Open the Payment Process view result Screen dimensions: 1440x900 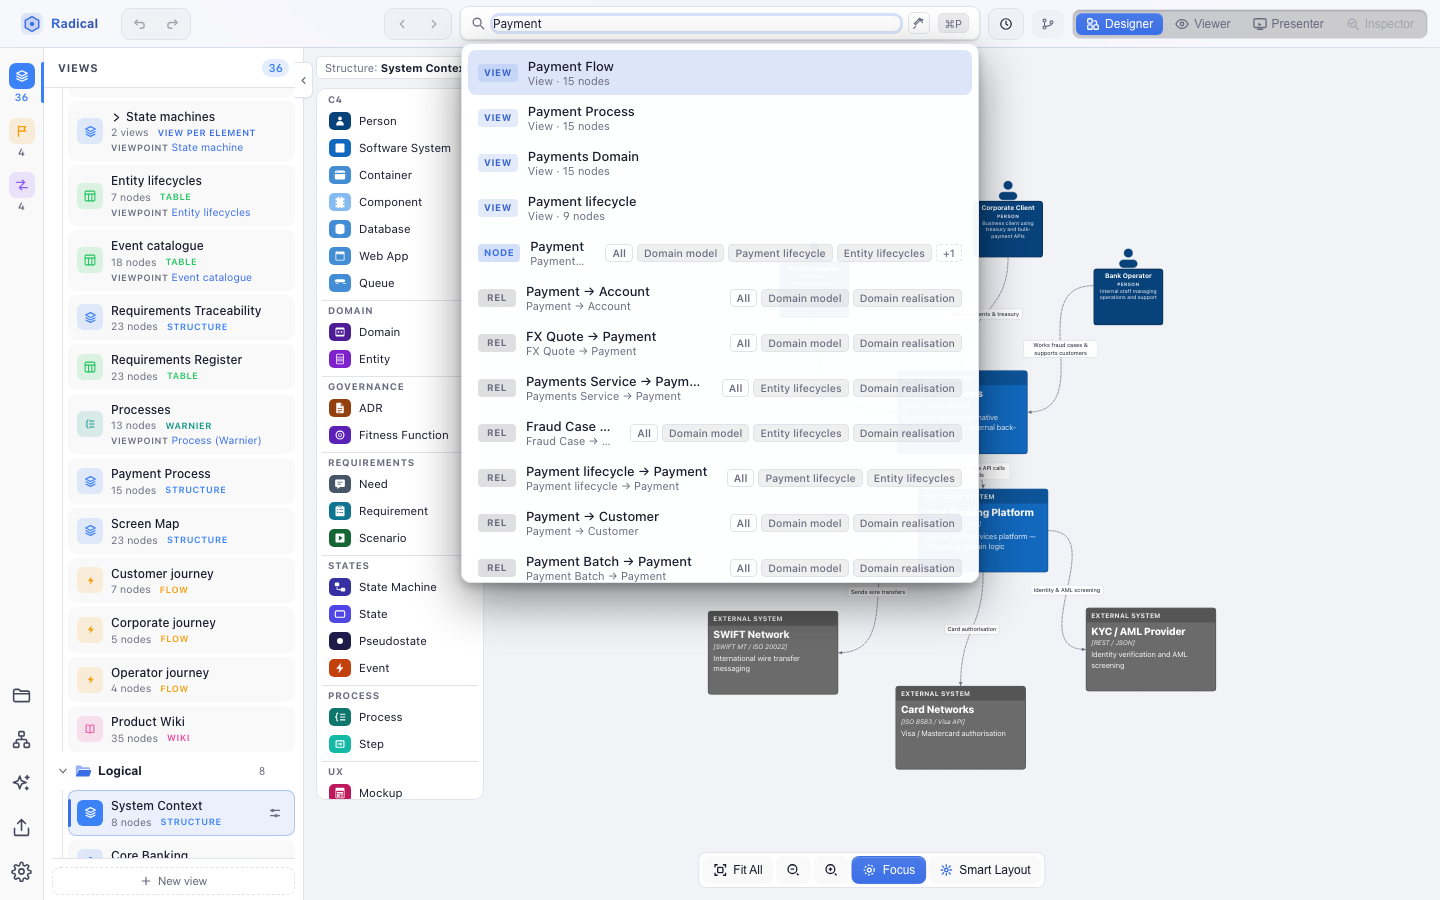720,118
